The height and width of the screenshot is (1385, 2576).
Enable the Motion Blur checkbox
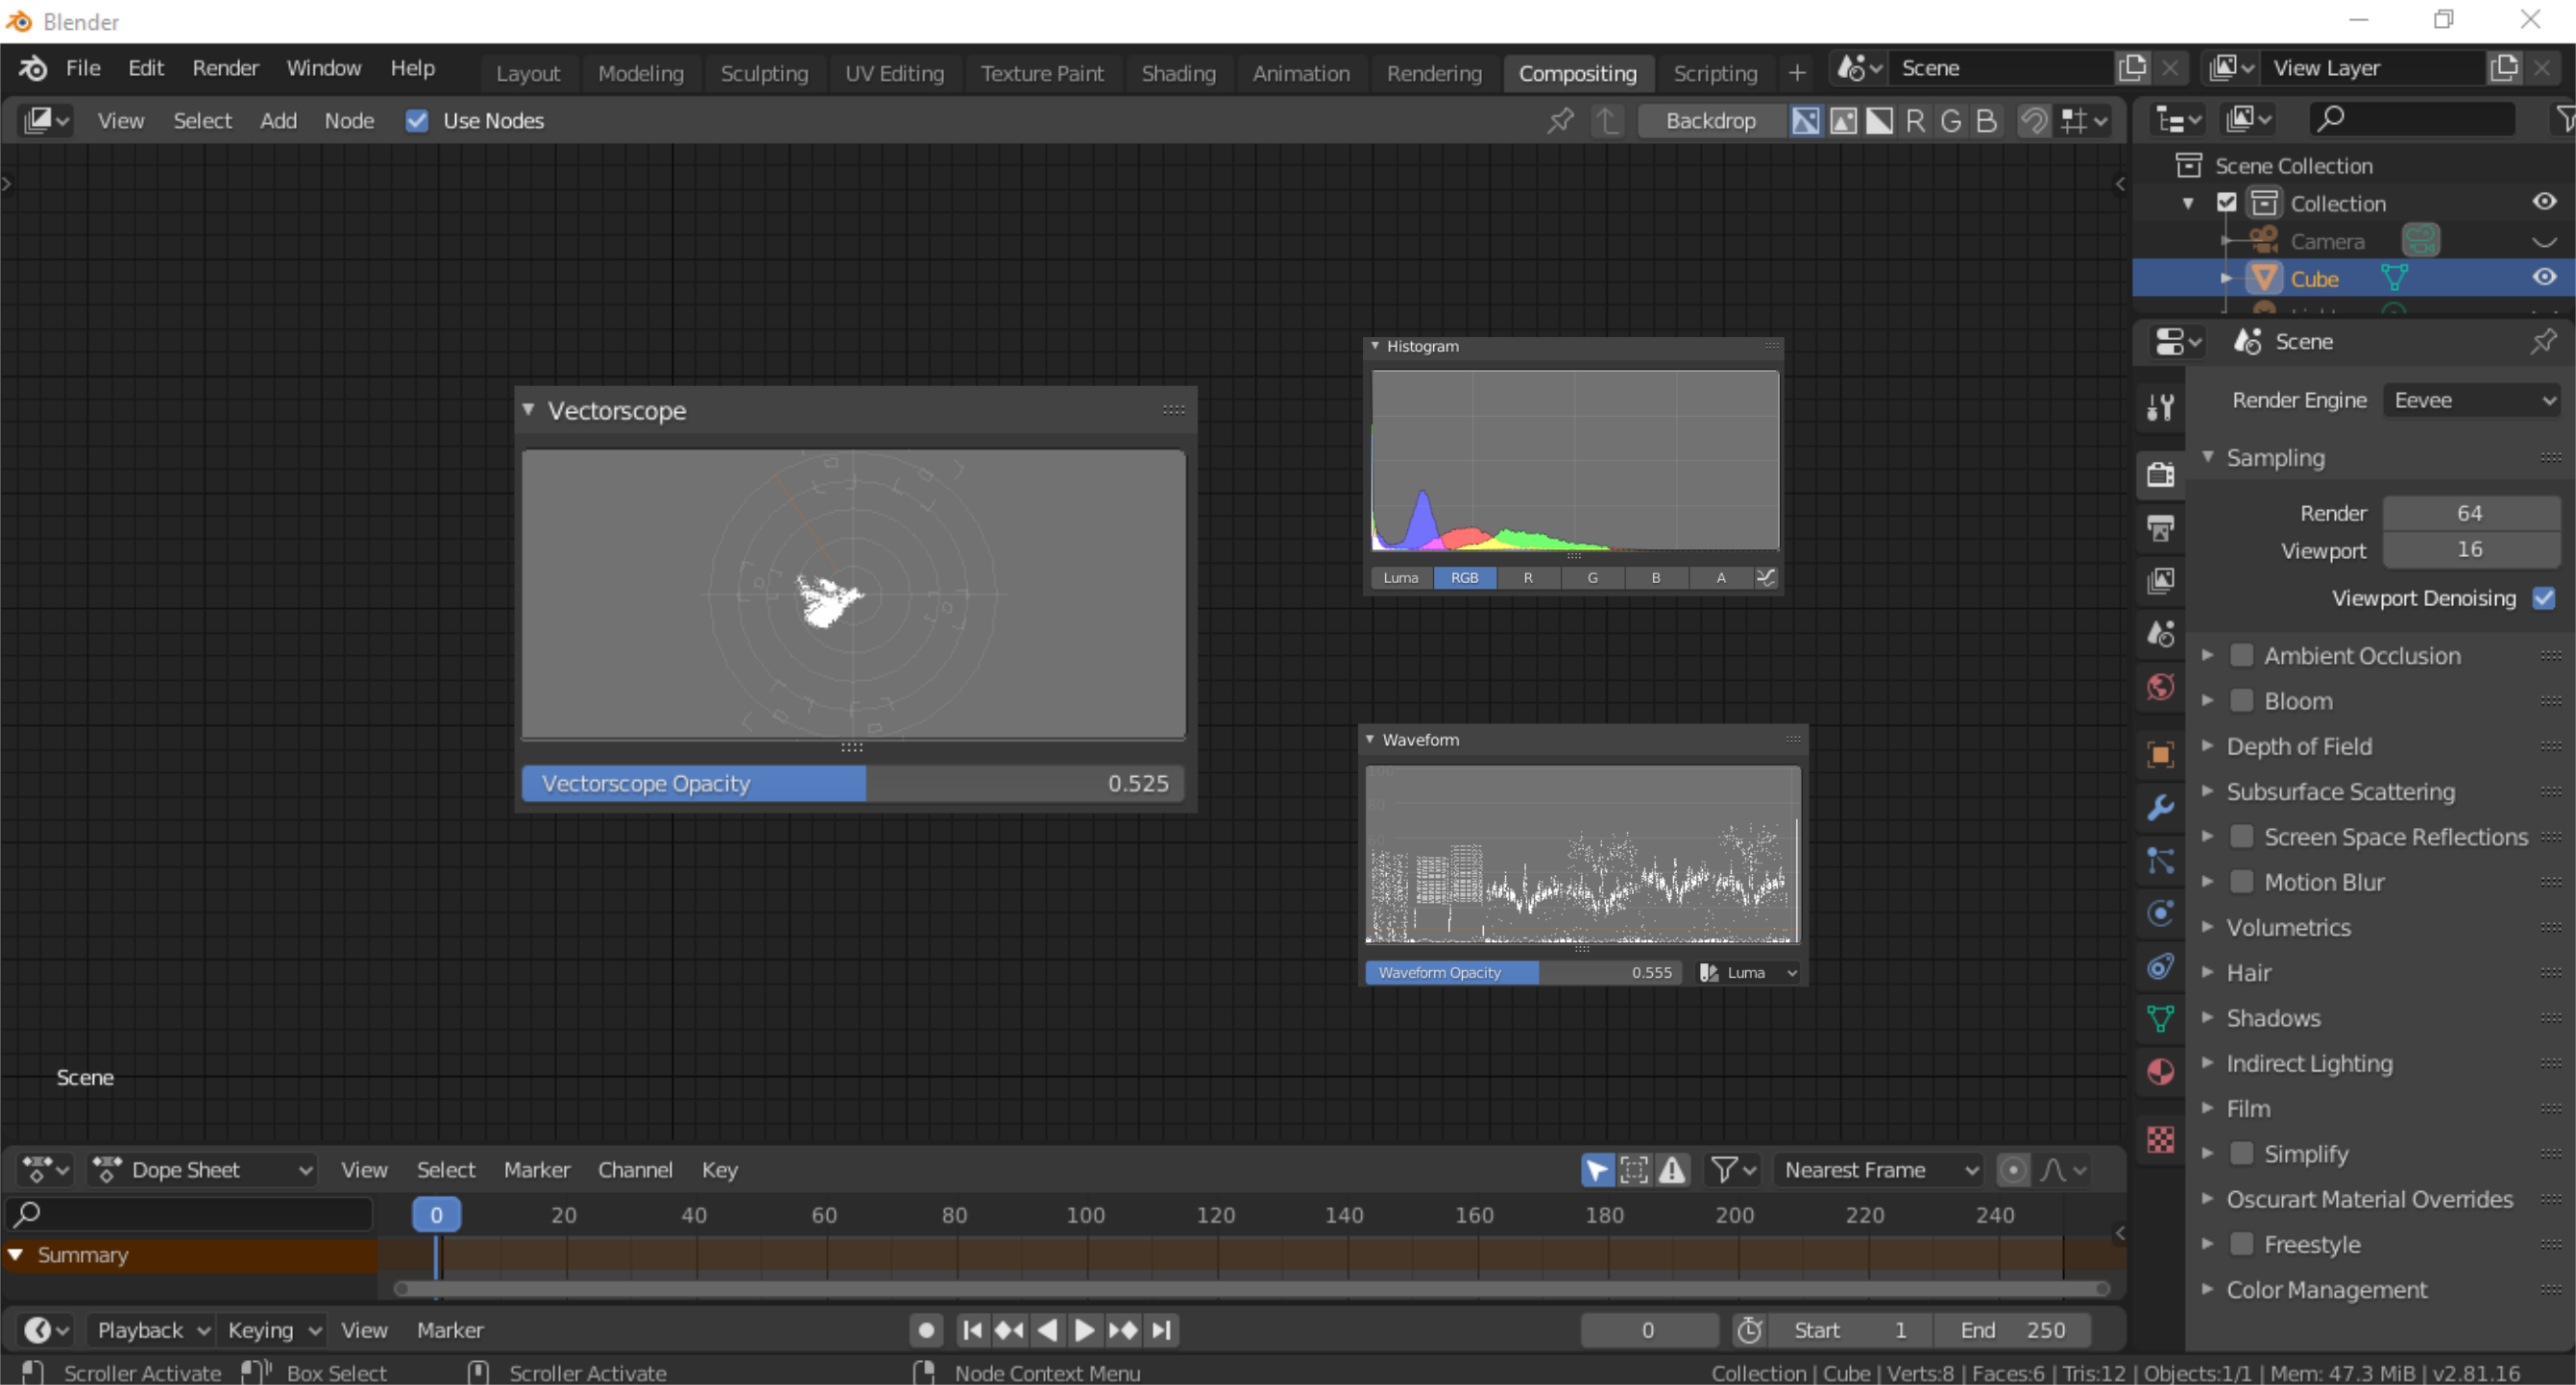point(2242,882)
